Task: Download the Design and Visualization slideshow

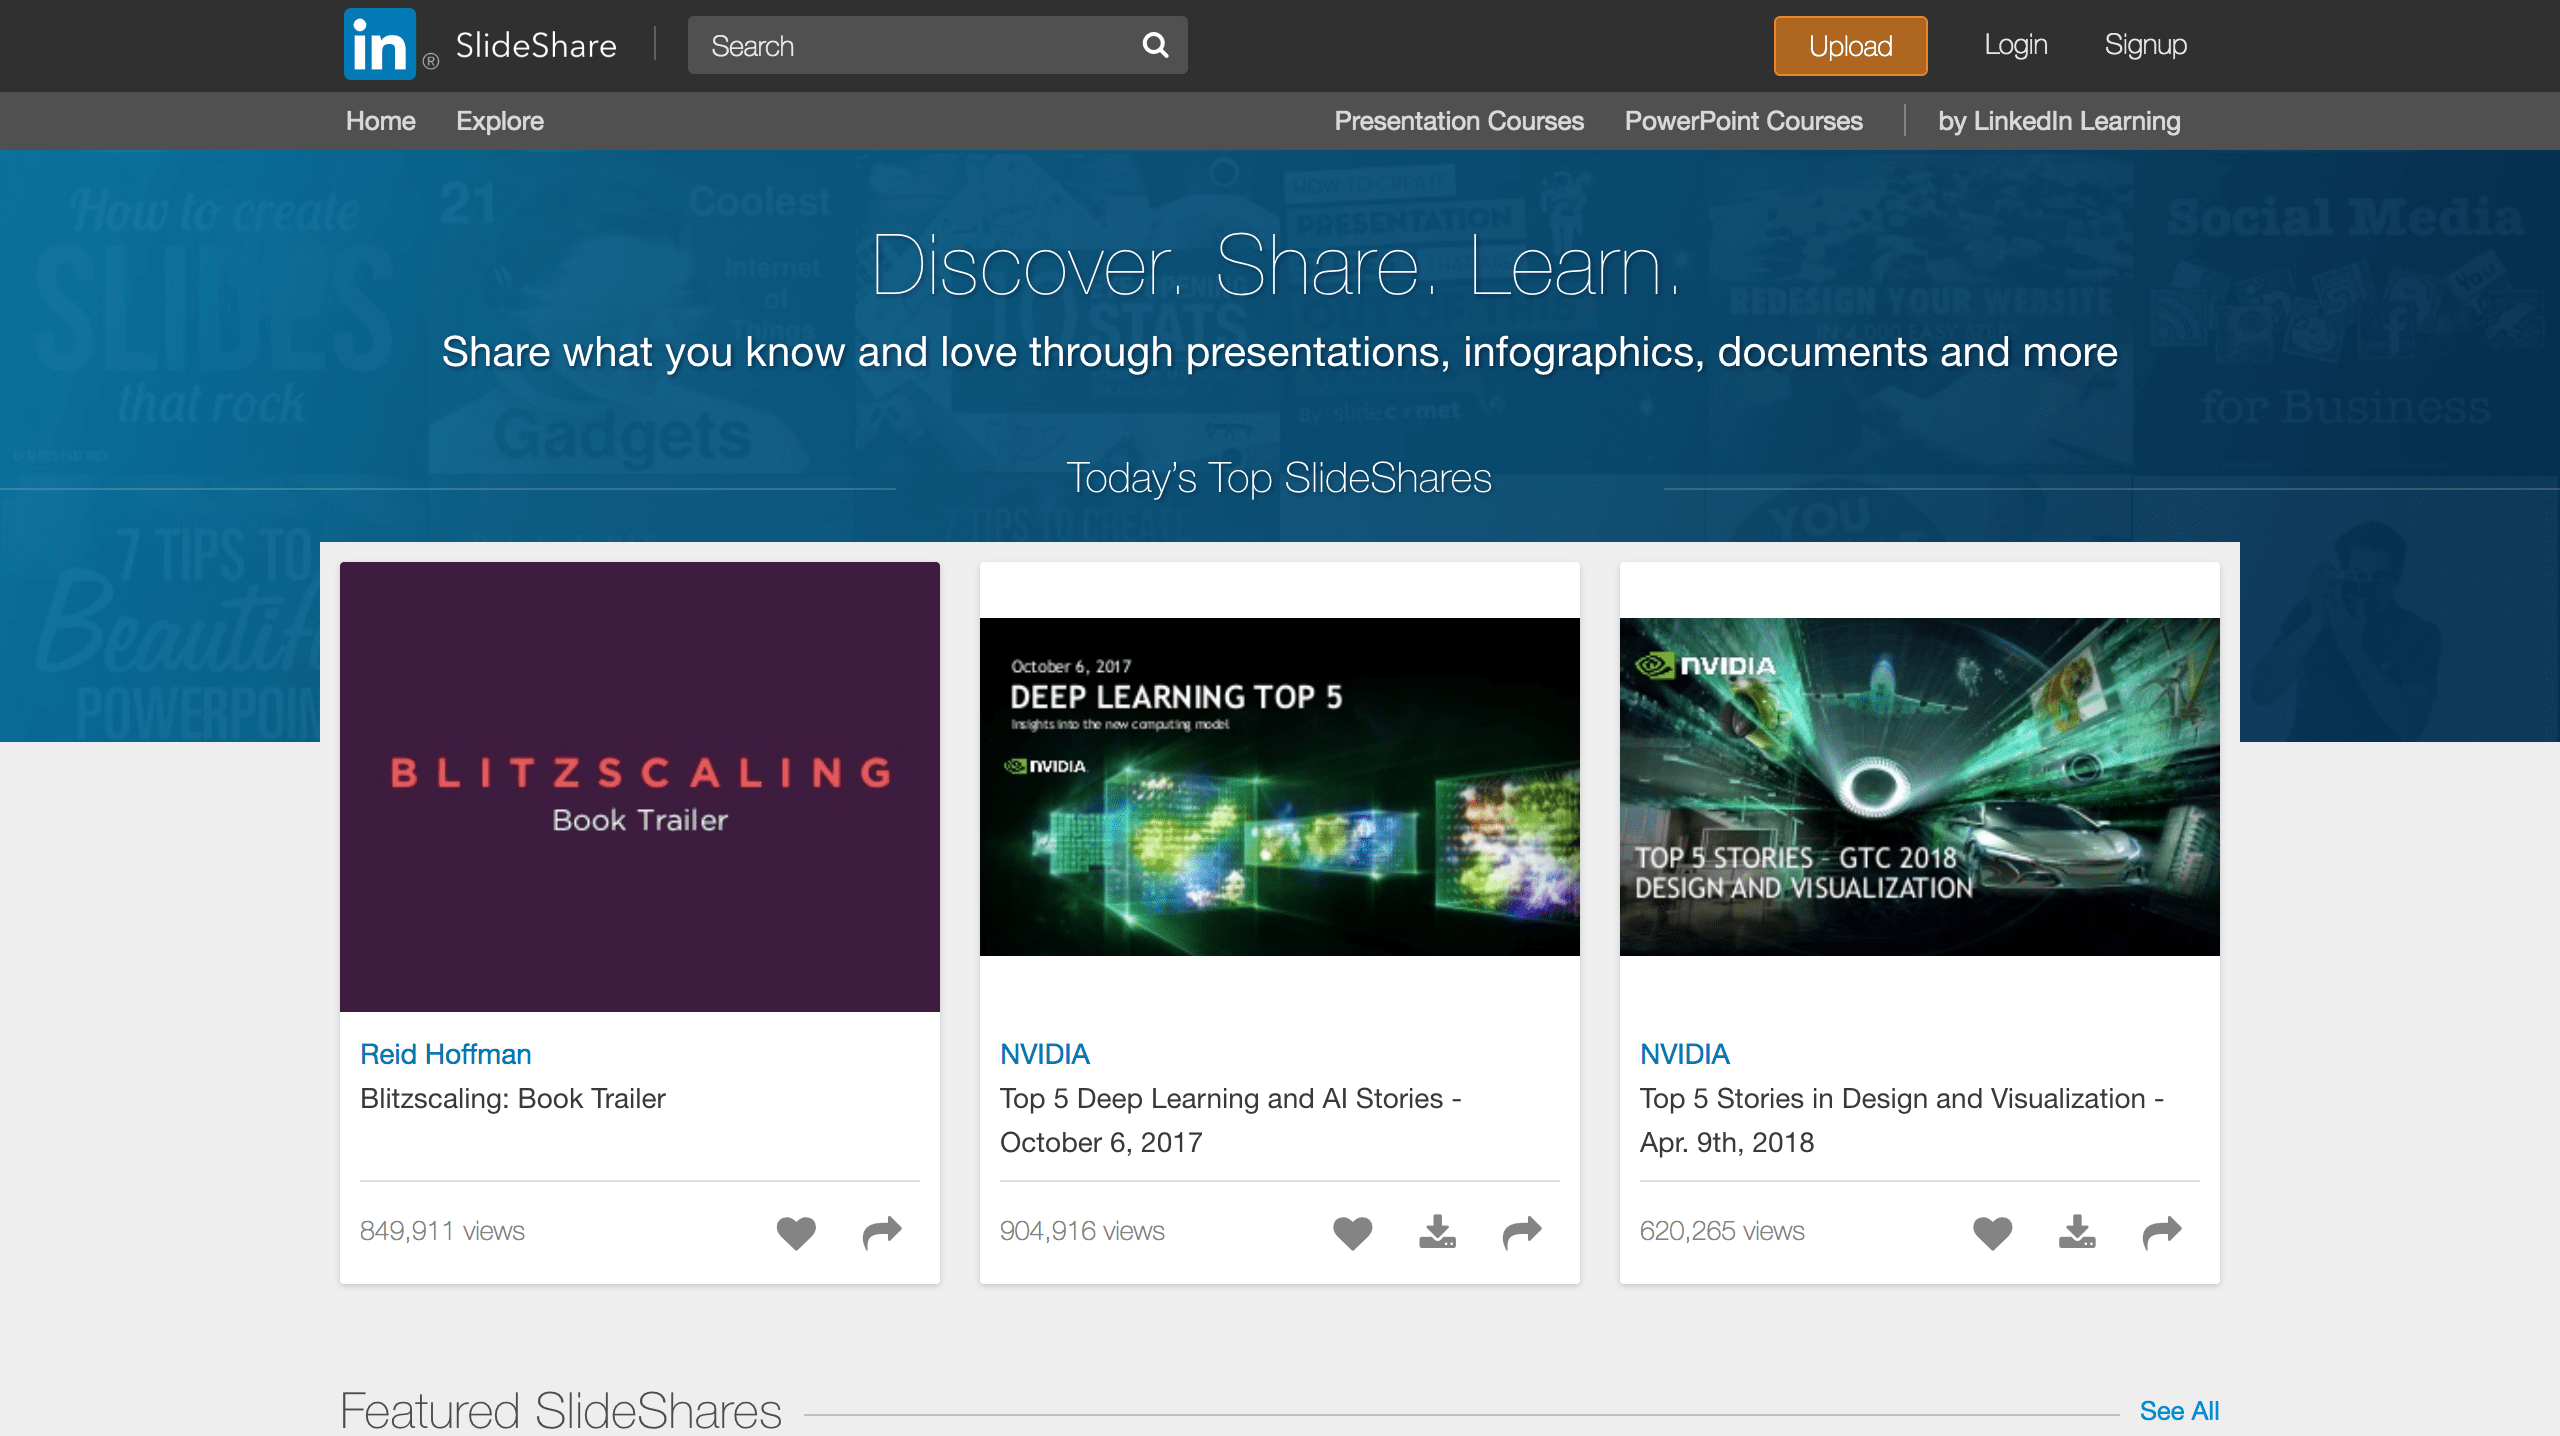Action: 2077,1232
